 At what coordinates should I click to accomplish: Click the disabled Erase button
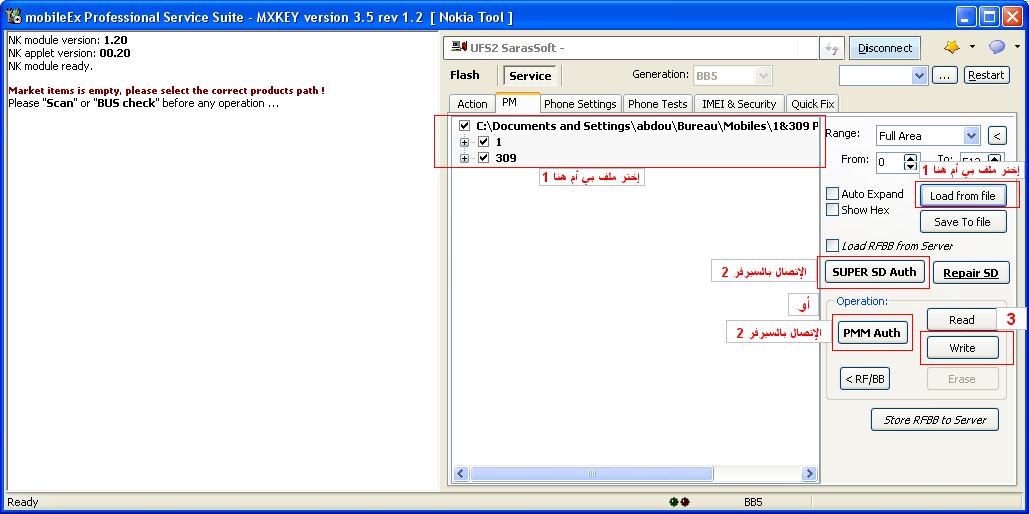[962, 379]
